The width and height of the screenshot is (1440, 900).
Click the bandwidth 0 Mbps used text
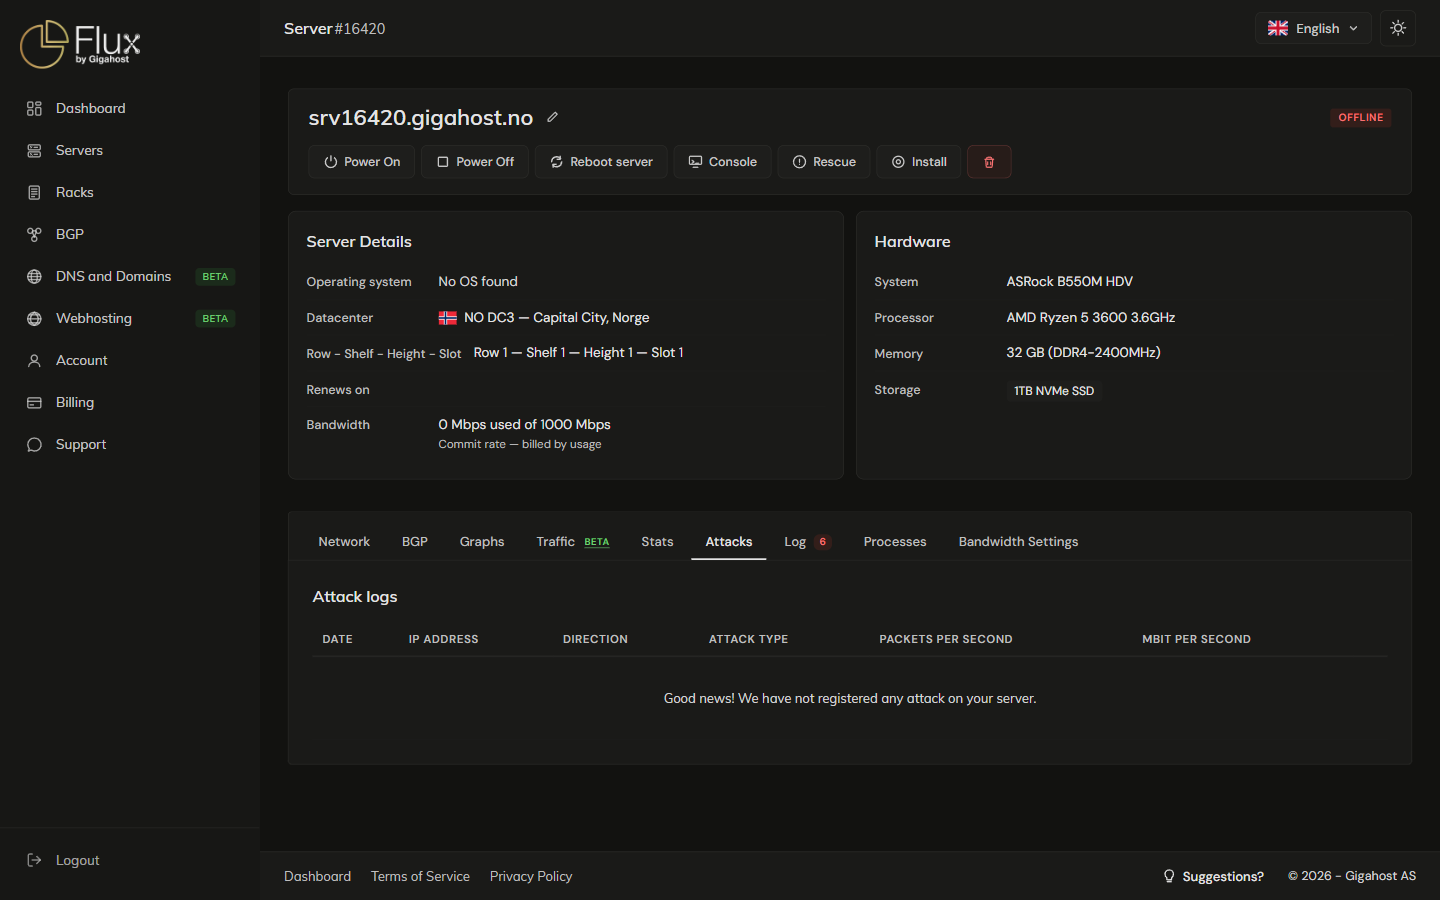[524, 424]
